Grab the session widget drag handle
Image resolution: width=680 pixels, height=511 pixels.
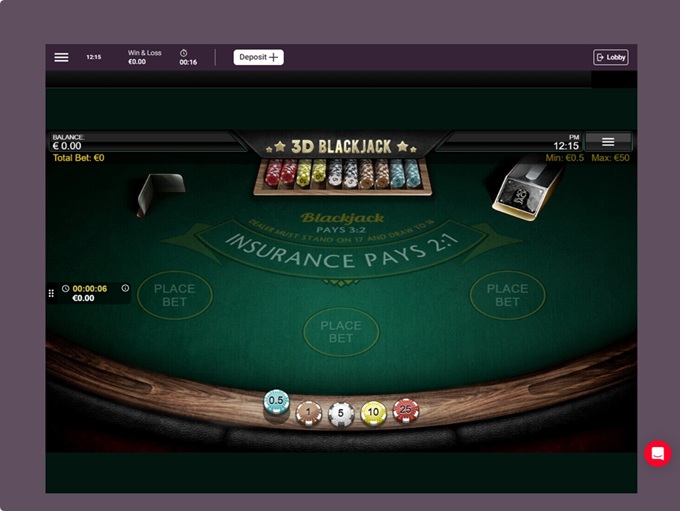[x=51, y=294]
